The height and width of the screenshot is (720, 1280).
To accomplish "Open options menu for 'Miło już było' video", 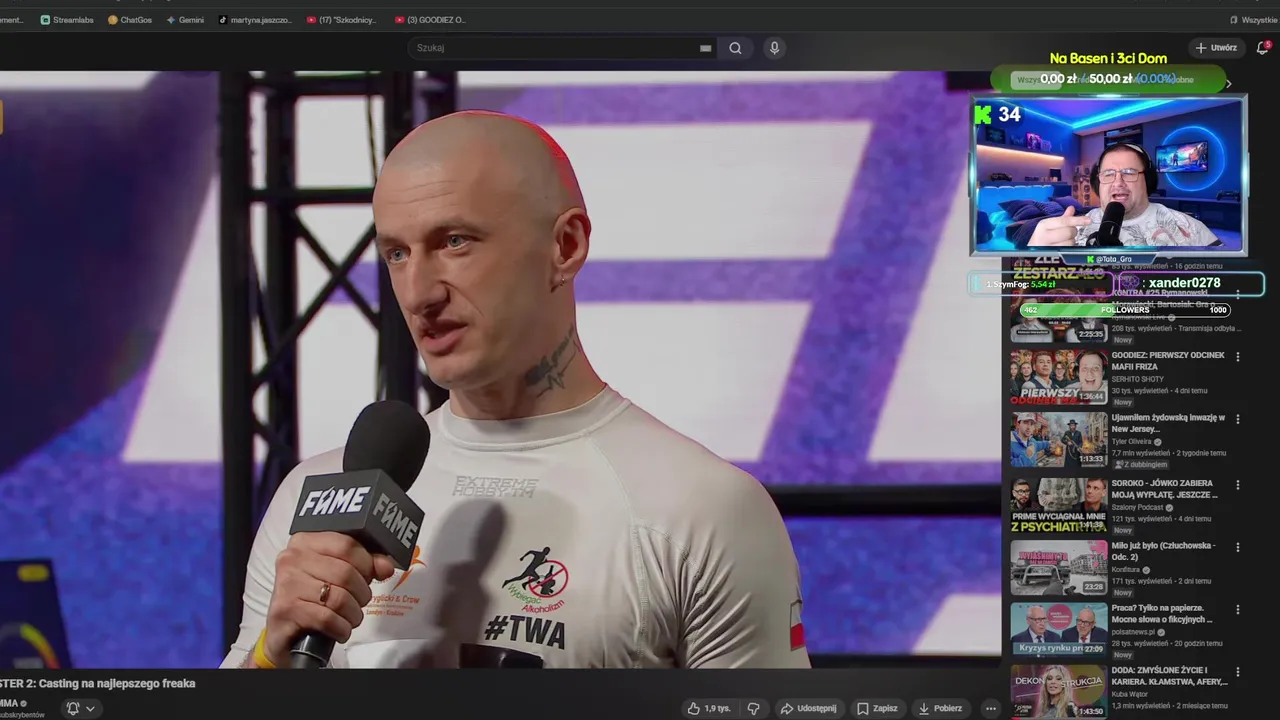I will tap(1238, 547).
